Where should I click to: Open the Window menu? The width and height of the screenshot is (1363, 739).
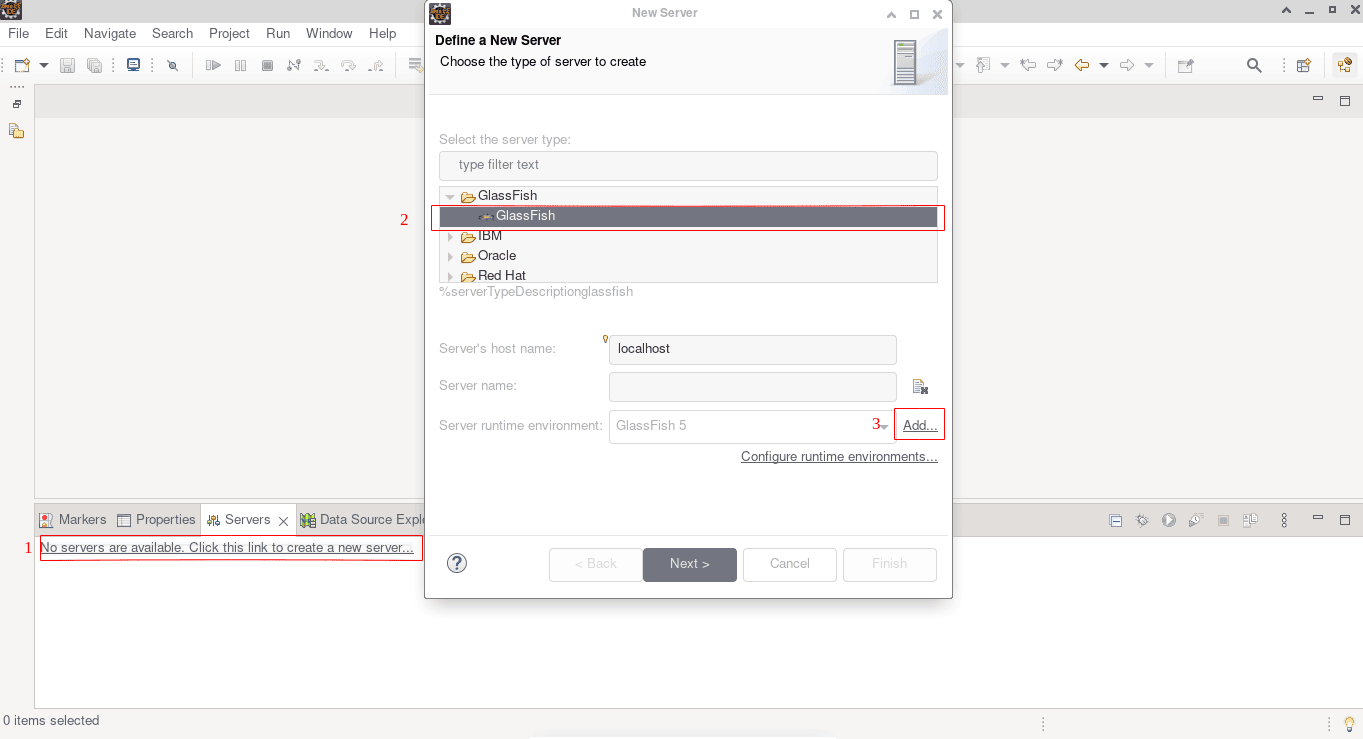[x=329, y=33]
